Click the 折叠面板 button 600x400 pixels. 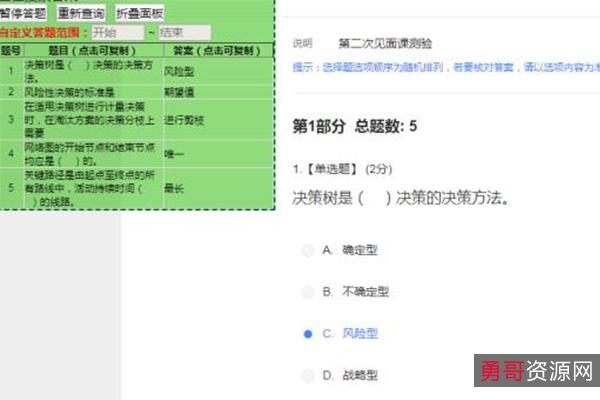[x=140, y=14]
